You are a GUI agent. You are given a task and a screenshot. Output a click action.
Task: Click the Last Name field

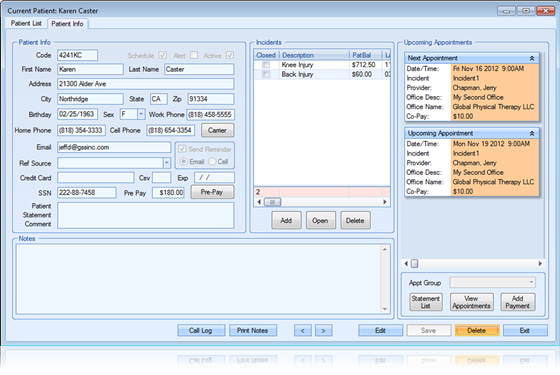pos(199,69)
